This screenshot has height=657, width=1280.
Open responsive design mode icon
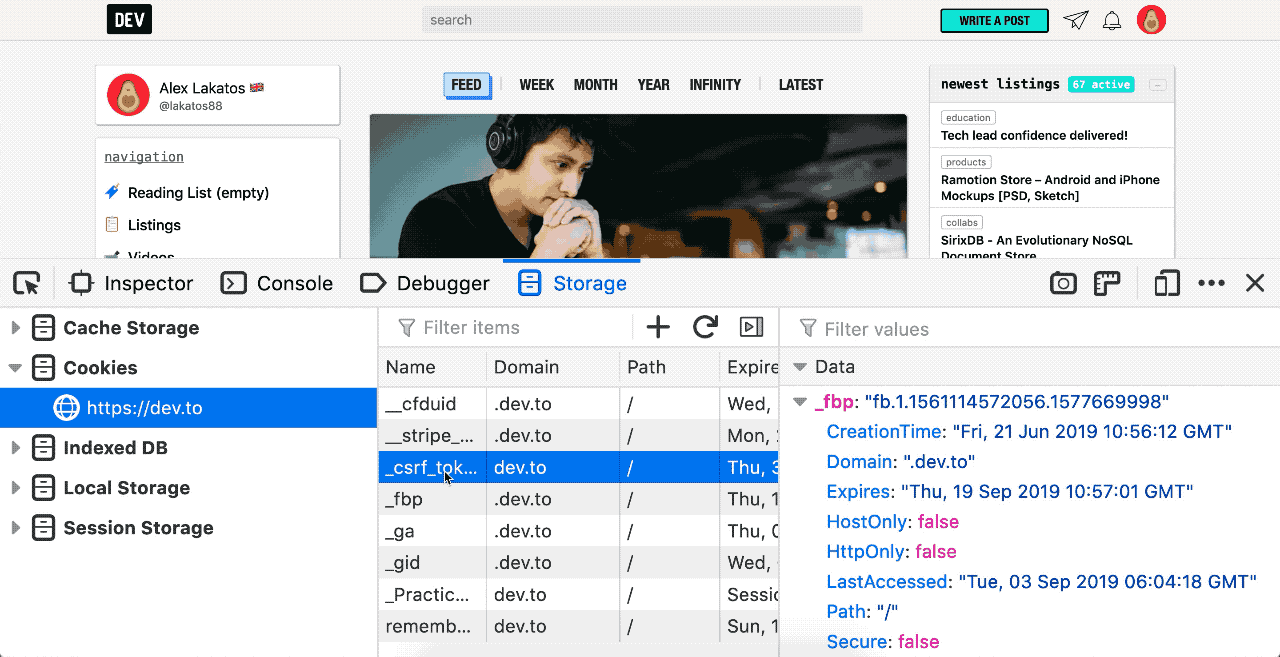click(1166, 283)
